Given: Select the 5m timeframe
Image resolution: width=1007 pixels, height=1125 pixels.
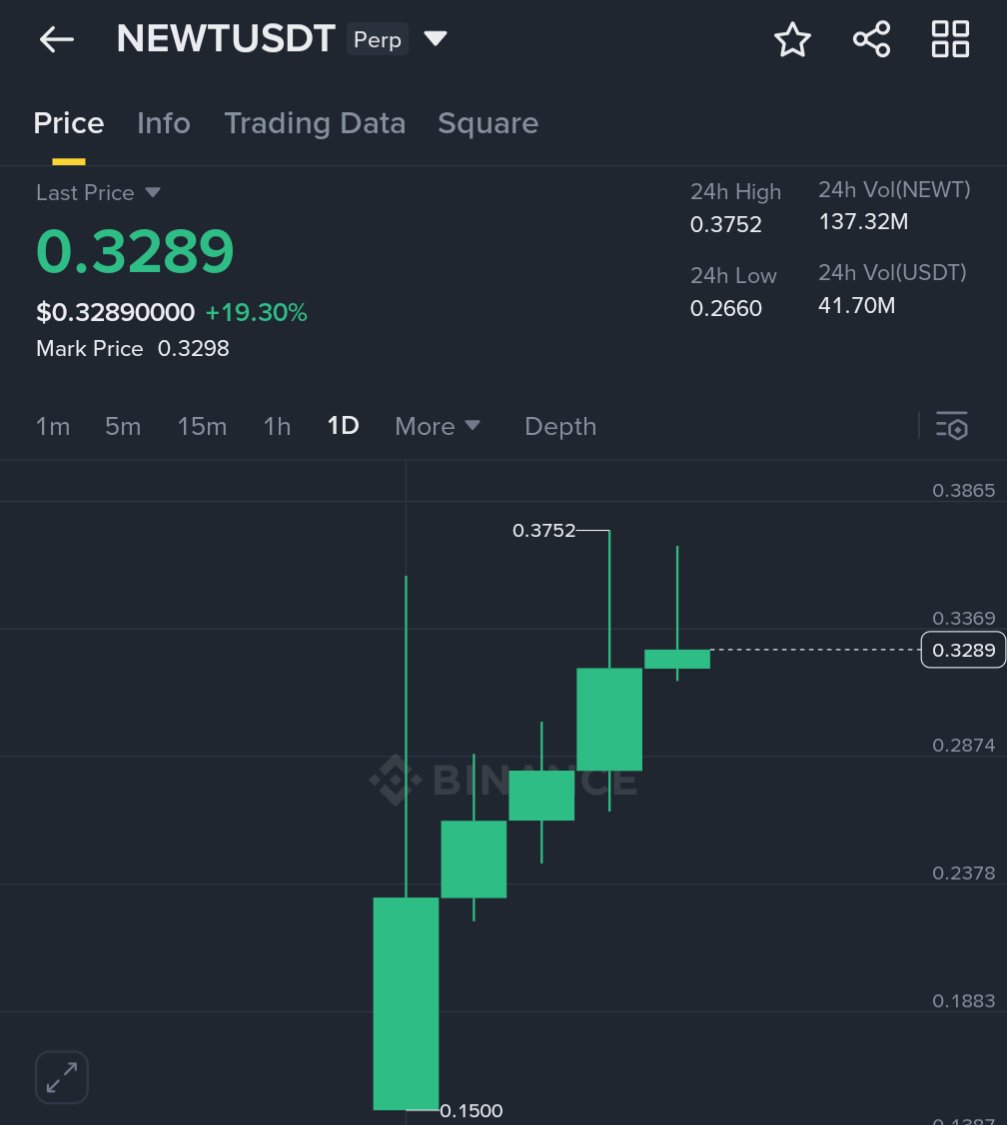Looking at the screenshot, I should coord(123,426).
